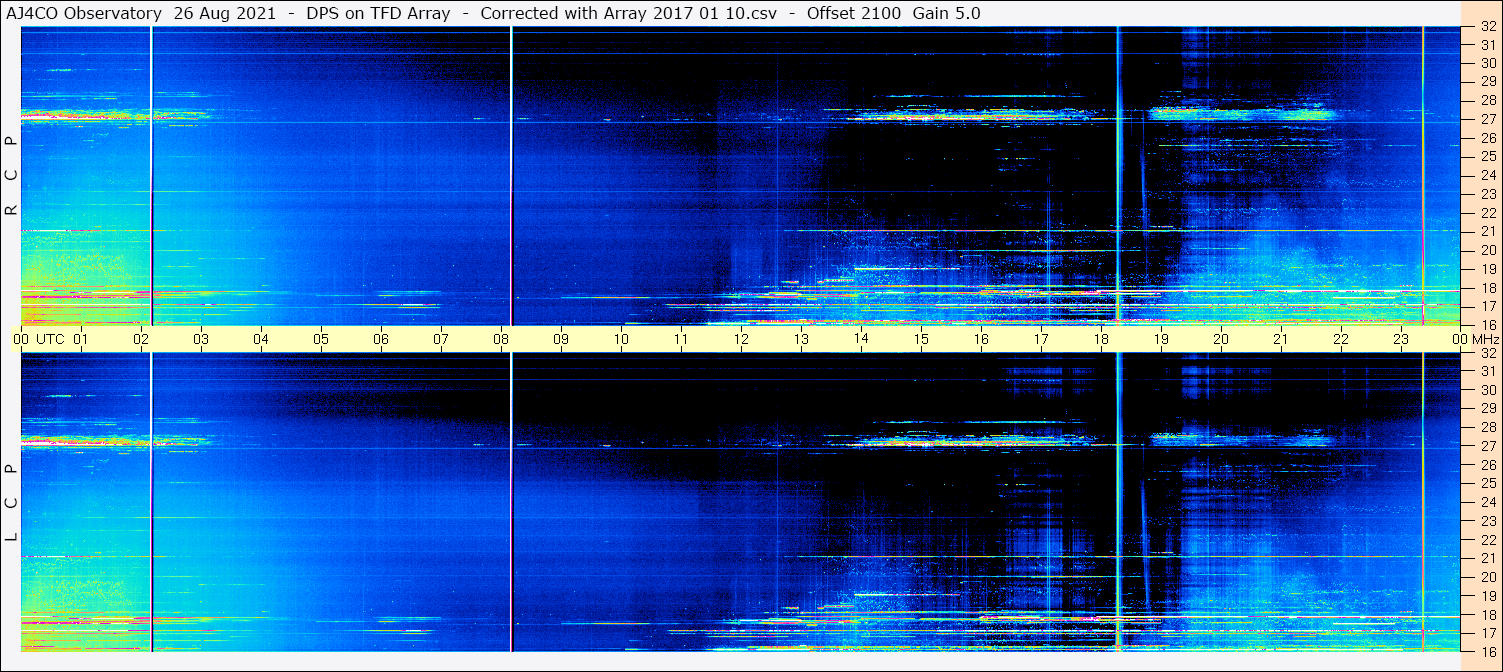Screen dimensions: 1503x672
Task: Select the 07 hour time axis marker
Action: (x=441, y=339)
